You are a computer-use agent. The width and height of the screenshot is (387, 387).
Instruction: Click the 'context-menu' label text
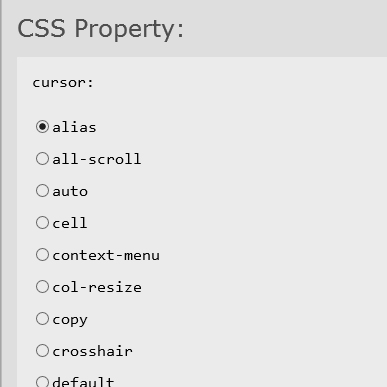tap(106, 256)
